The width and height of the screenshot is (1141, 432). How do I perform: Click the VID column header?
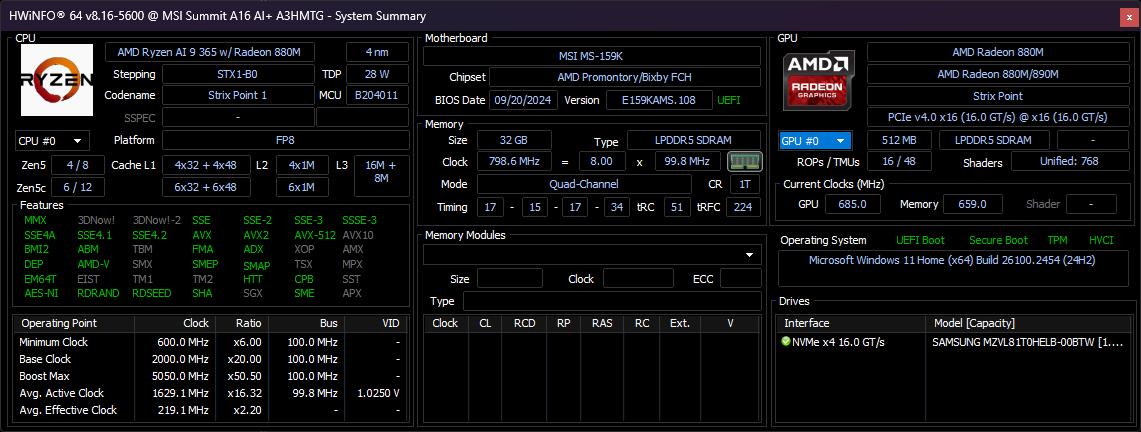[376, 323]
